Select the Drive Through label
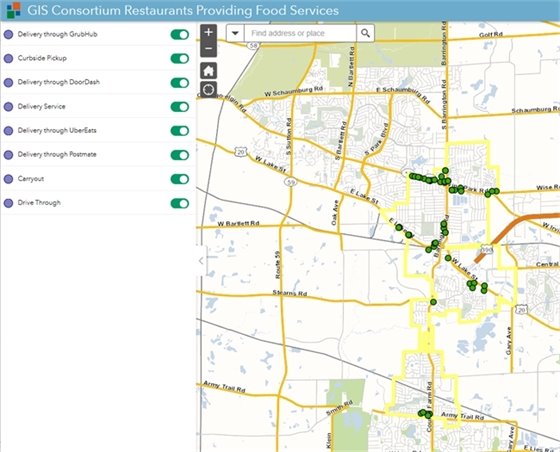This screenshot has width=560, height=452. point(39,202)
